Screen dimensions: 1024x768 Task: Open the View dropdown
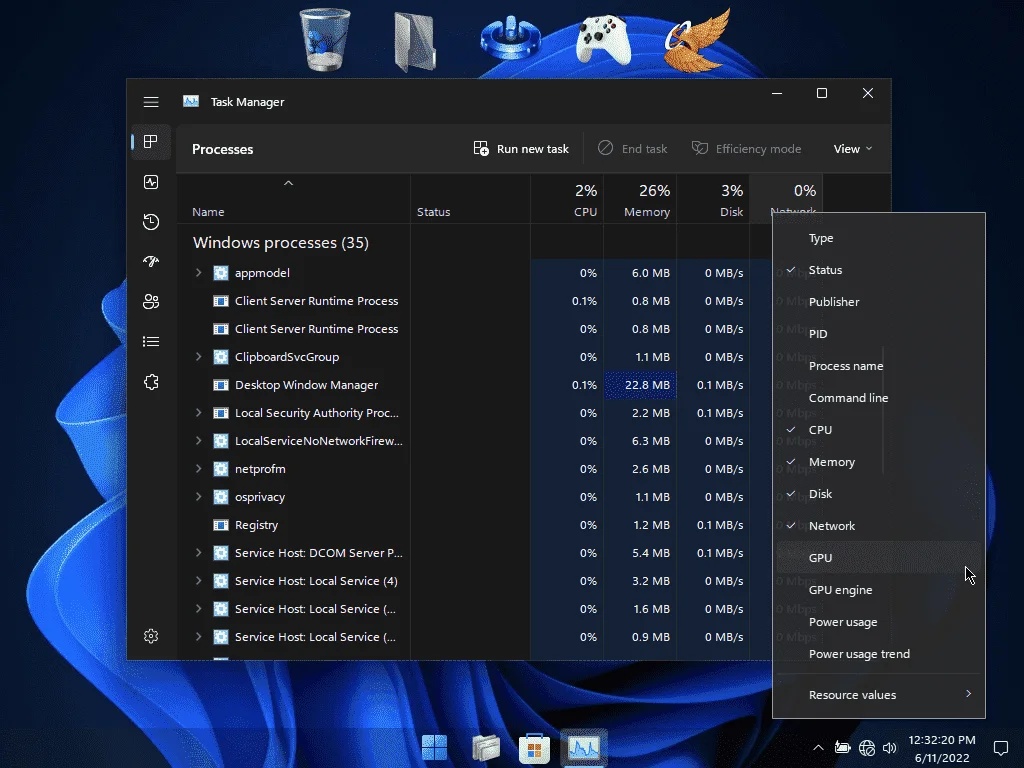point(853,149)
